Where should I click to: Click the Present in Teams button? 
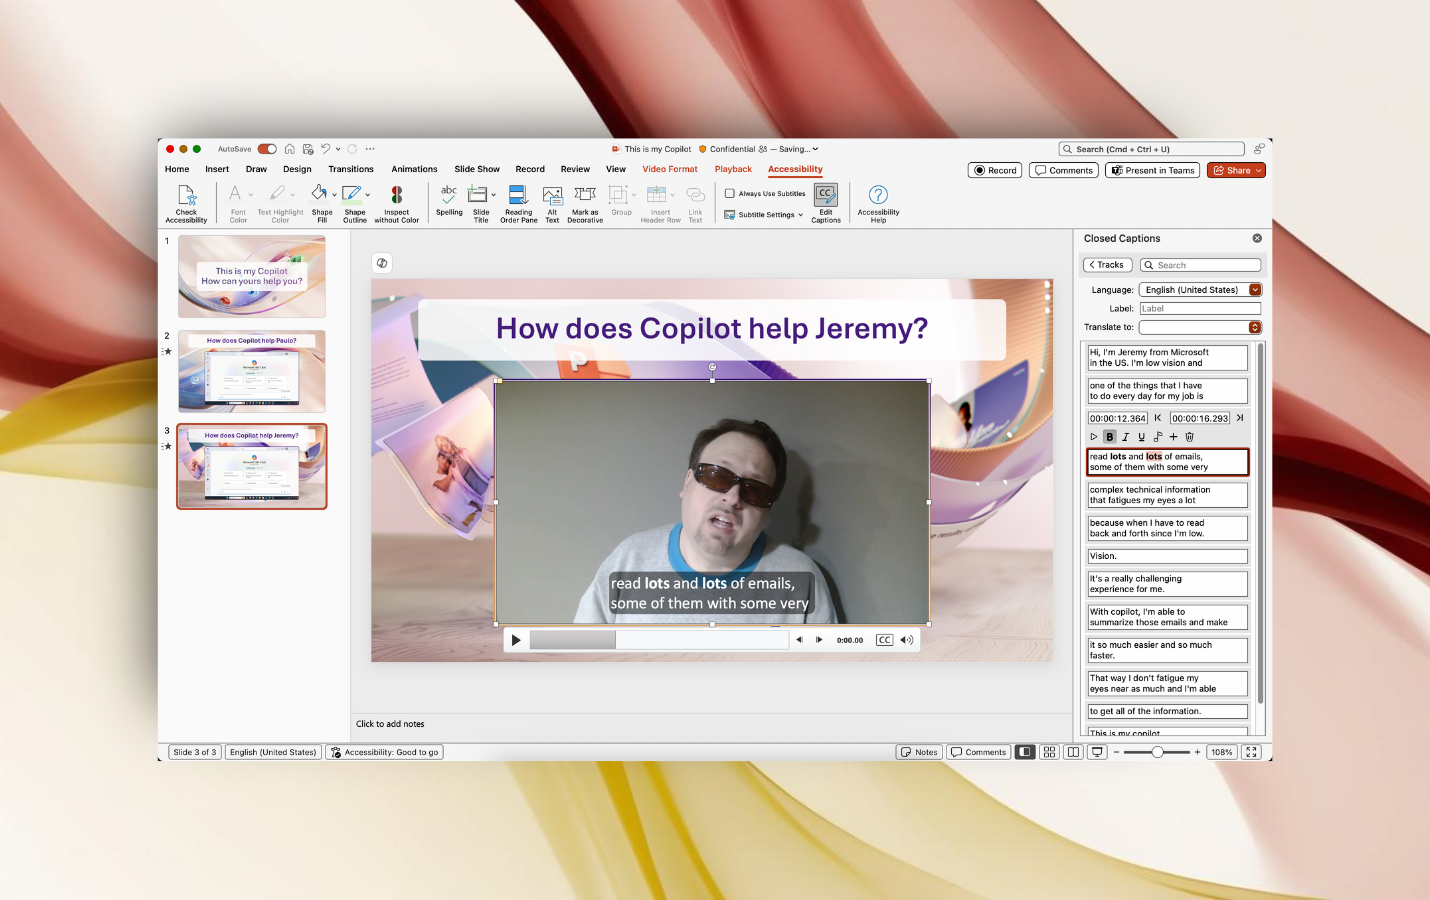1153,170
